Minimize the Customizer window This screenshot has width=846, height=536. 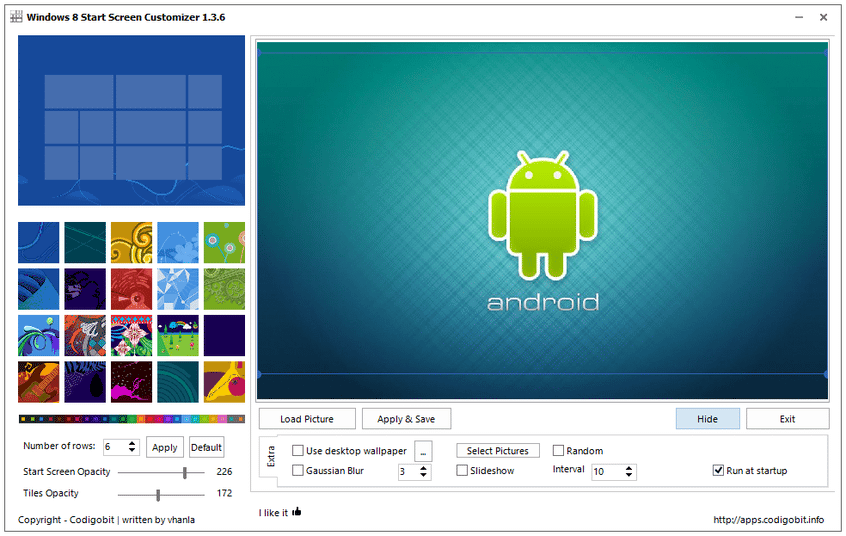799,17
